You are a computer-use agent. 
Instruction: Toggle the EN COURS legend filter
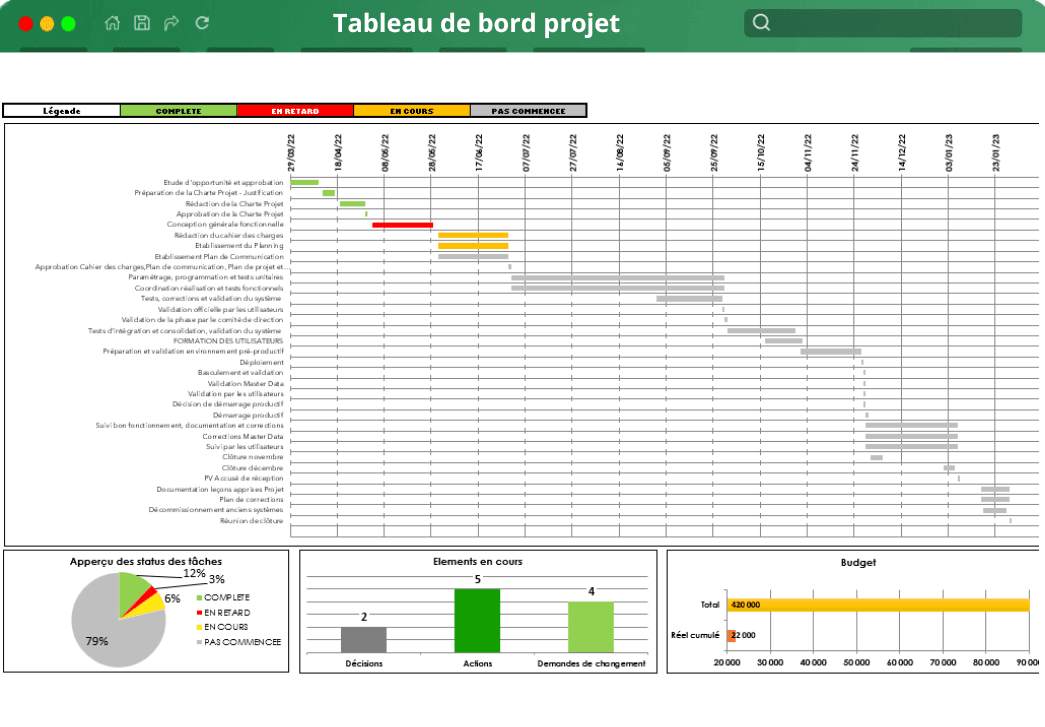[412, 110]
